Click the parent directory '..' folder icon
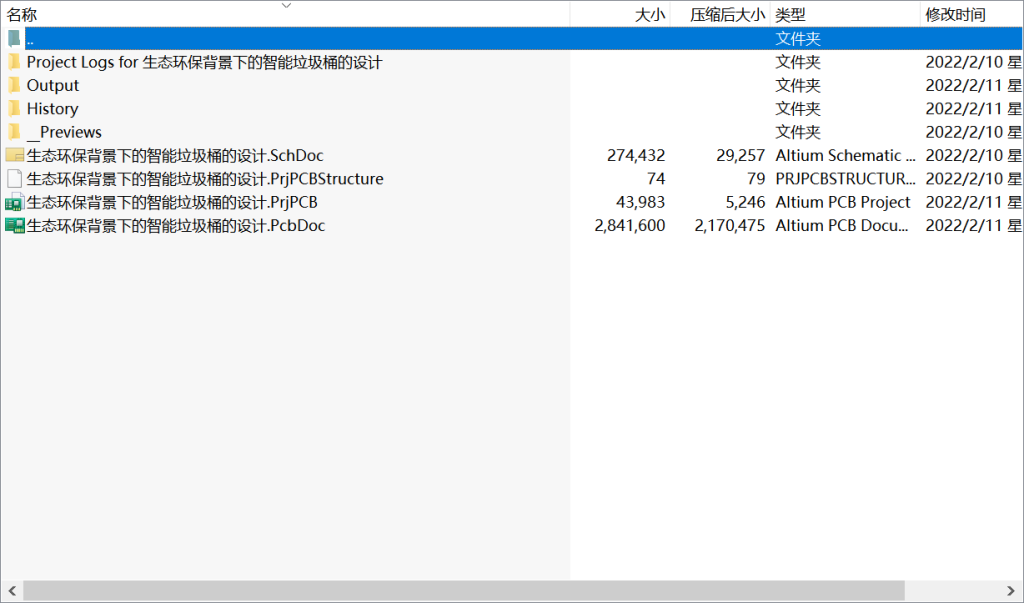This screenshot has height=603, width=1024. (14, 38)
